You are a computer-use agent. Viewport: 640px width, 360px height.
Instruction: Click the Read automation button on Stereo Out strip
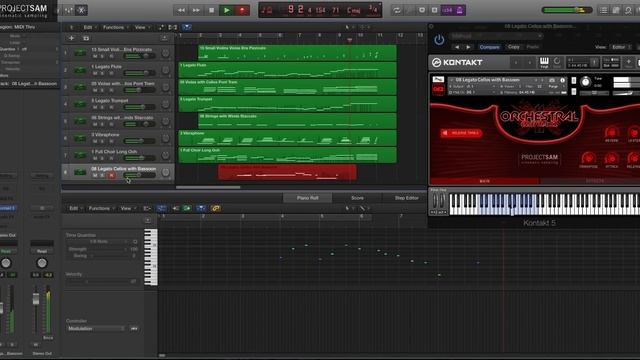[x=42, y=251]
